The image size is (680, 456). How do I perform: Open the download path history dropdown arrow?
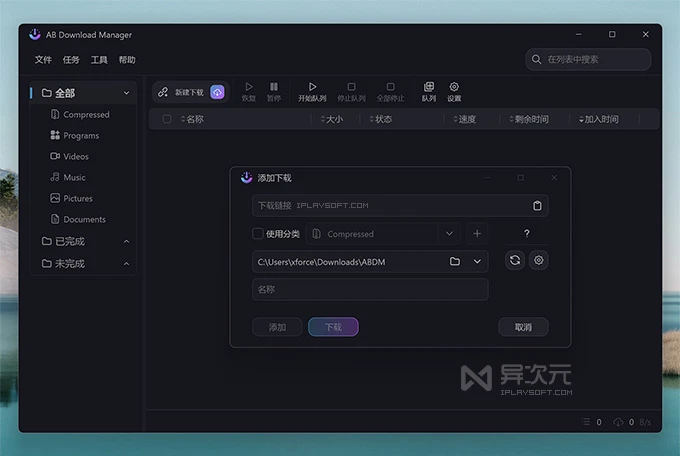[477, 262]
